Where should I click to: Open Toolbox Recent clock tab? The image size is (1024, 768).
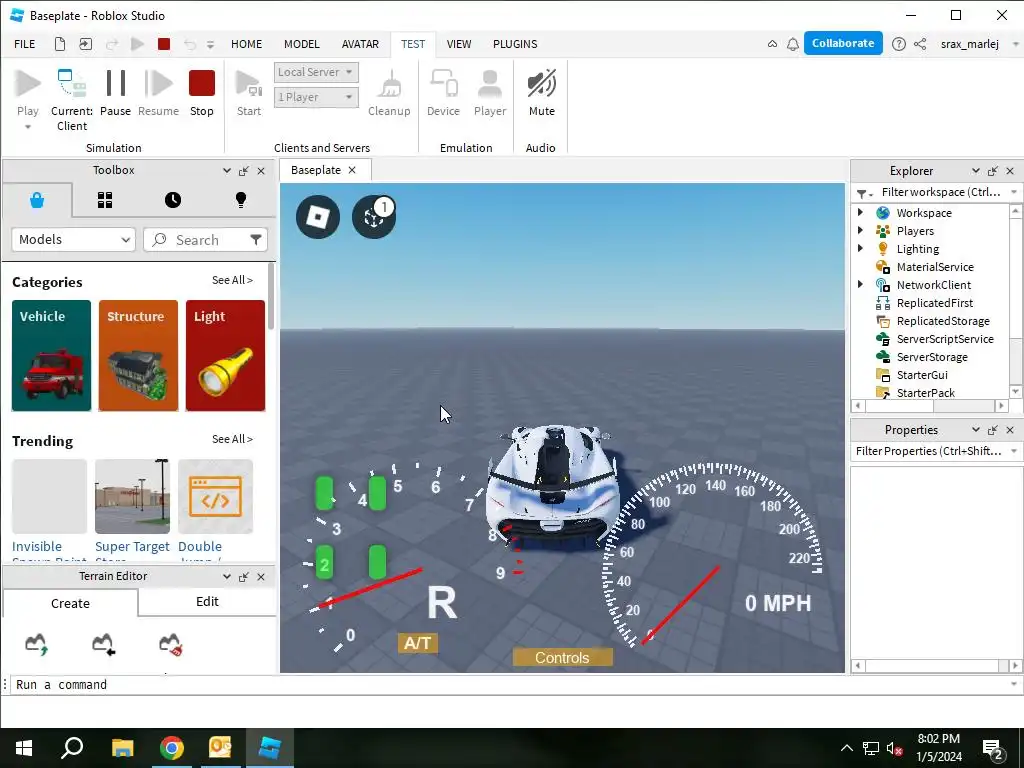point(173,200)
